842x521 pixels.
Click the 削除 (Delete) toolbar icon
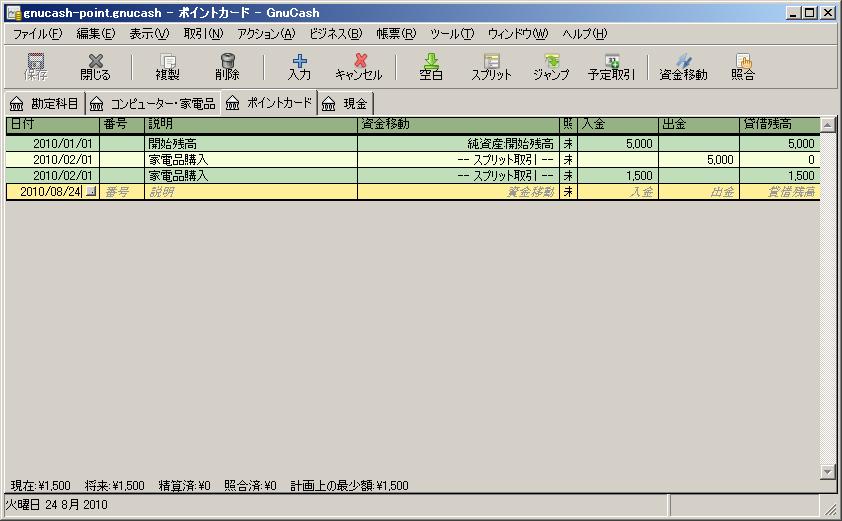(x=227, y=67)
